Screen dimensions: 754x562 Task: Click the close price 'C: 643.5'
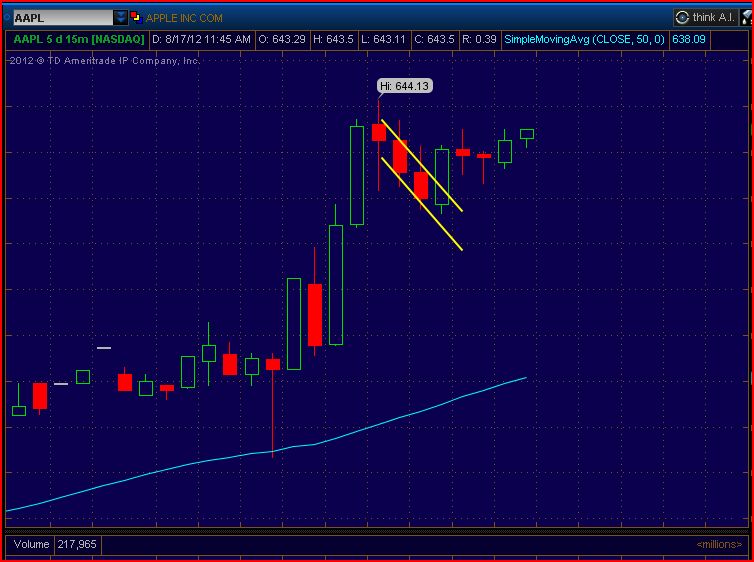tap(434, 39)
